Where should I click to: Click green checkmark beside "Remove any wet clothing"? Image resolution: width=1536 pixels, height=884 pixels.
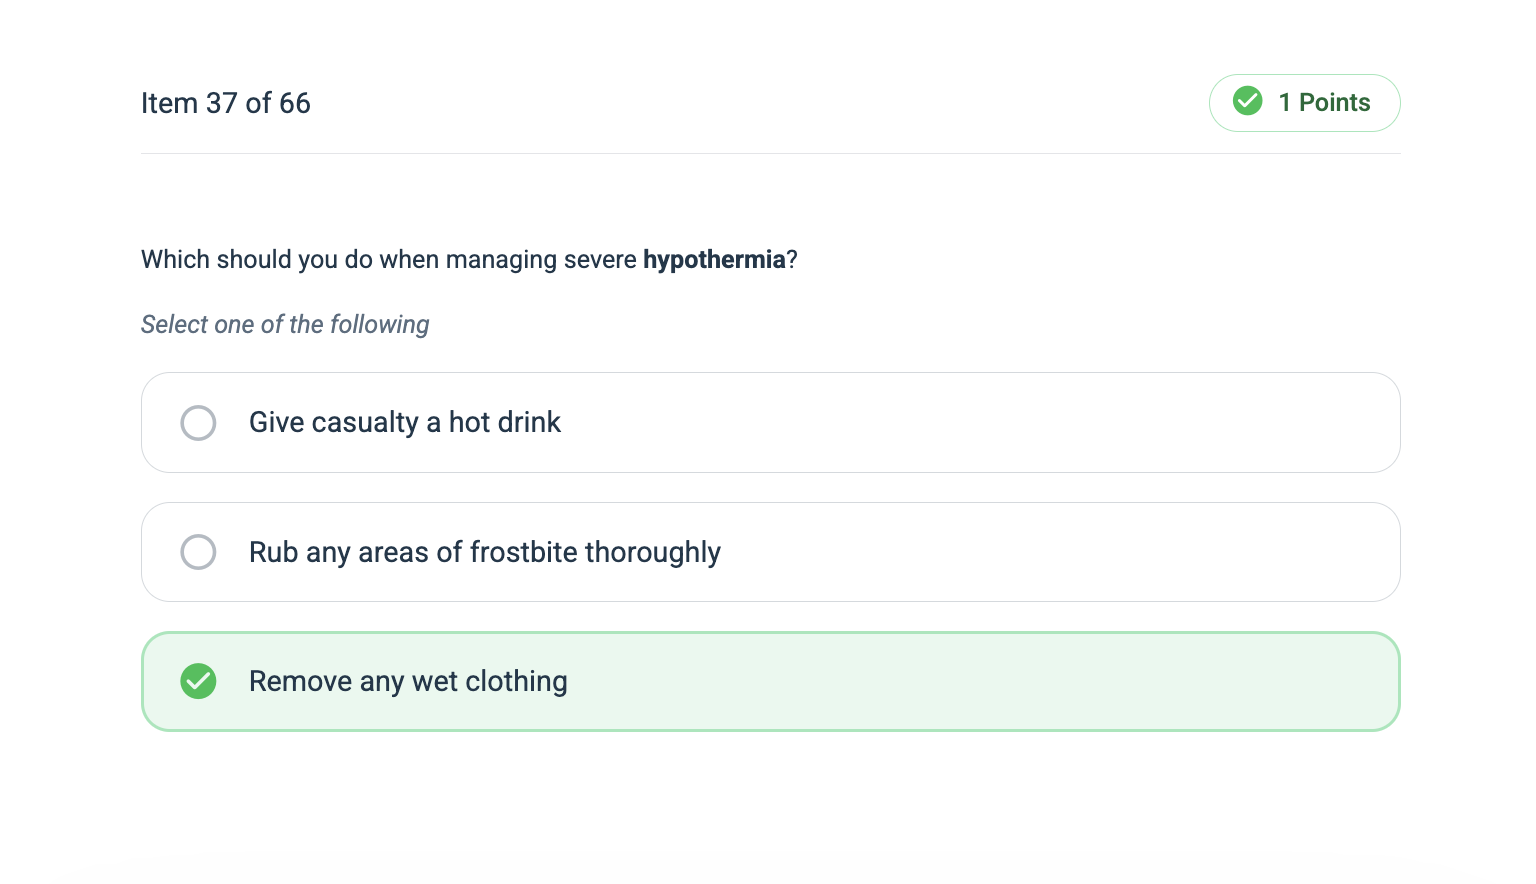click(198, 681)
